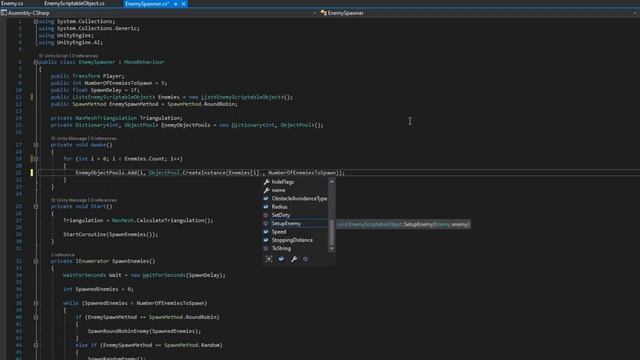
Task: Open the Assembly-CSharp project dropdown
Action: (314, 13)
